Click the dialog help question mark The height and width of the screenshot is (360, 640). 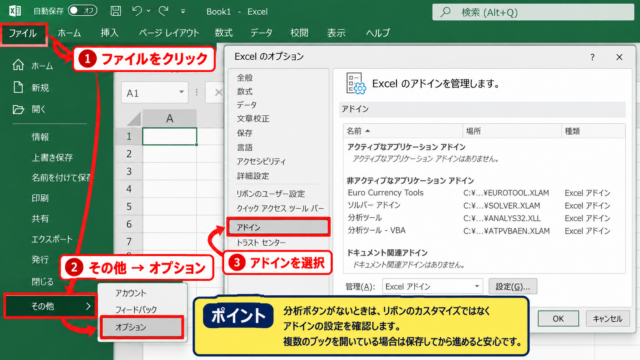(592, 57)
